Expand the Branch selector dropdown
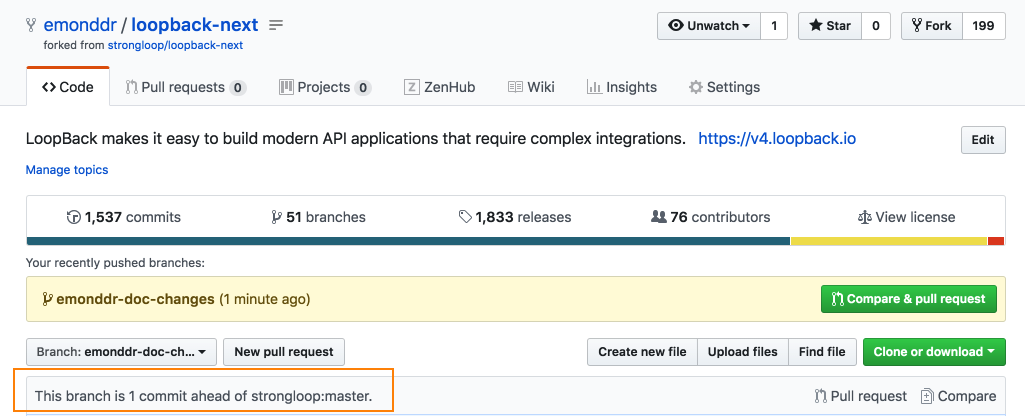1025x416 pixels. coord(120,352)
